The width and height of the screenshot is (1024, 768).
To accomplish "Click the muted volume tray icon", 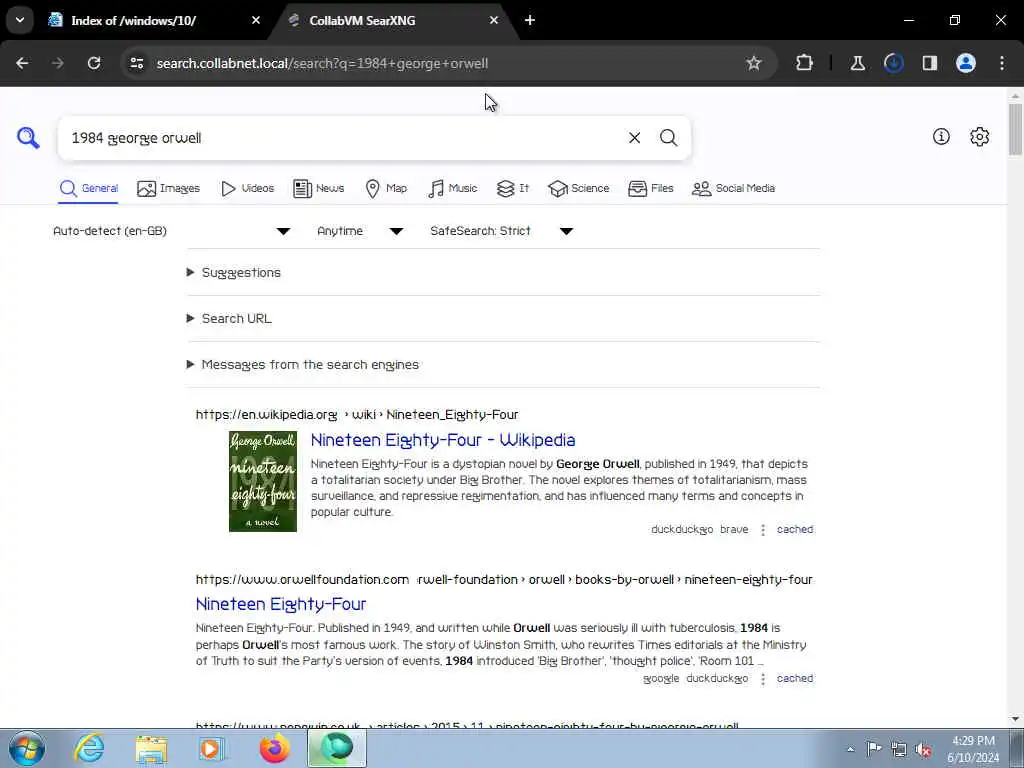I will (923, 750).
